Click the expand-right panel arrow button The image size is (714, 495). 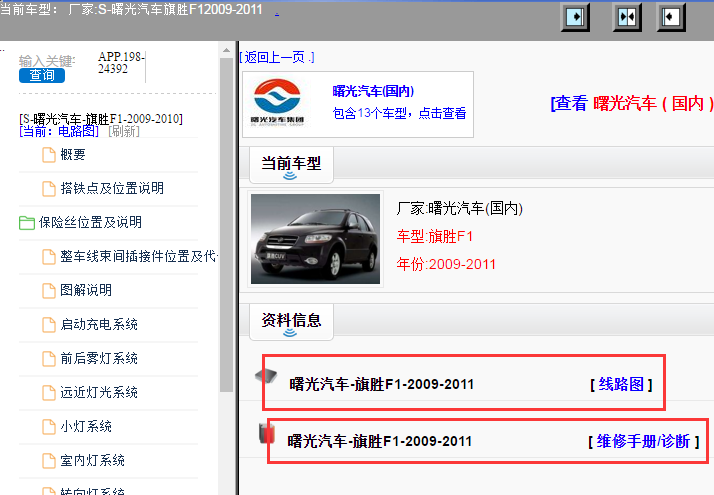(575, 17)
